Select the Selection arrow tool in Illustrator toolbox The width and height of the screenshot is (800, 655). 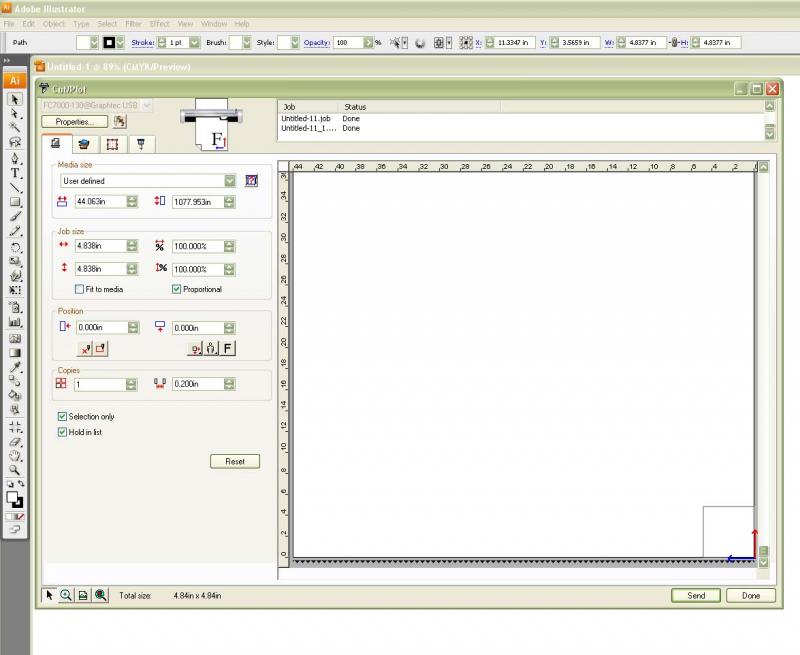point(15,99)
